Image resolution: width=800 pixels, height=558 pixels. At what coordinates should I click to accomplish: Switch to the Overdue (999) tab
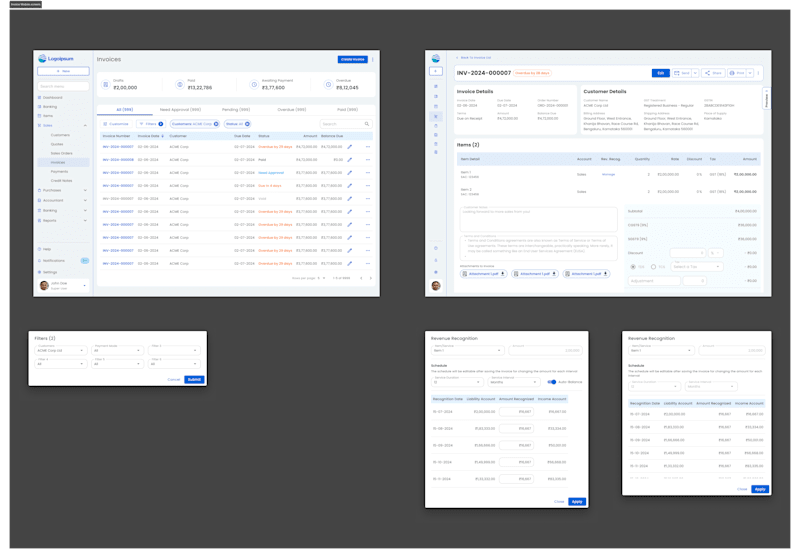click(292, 110)
